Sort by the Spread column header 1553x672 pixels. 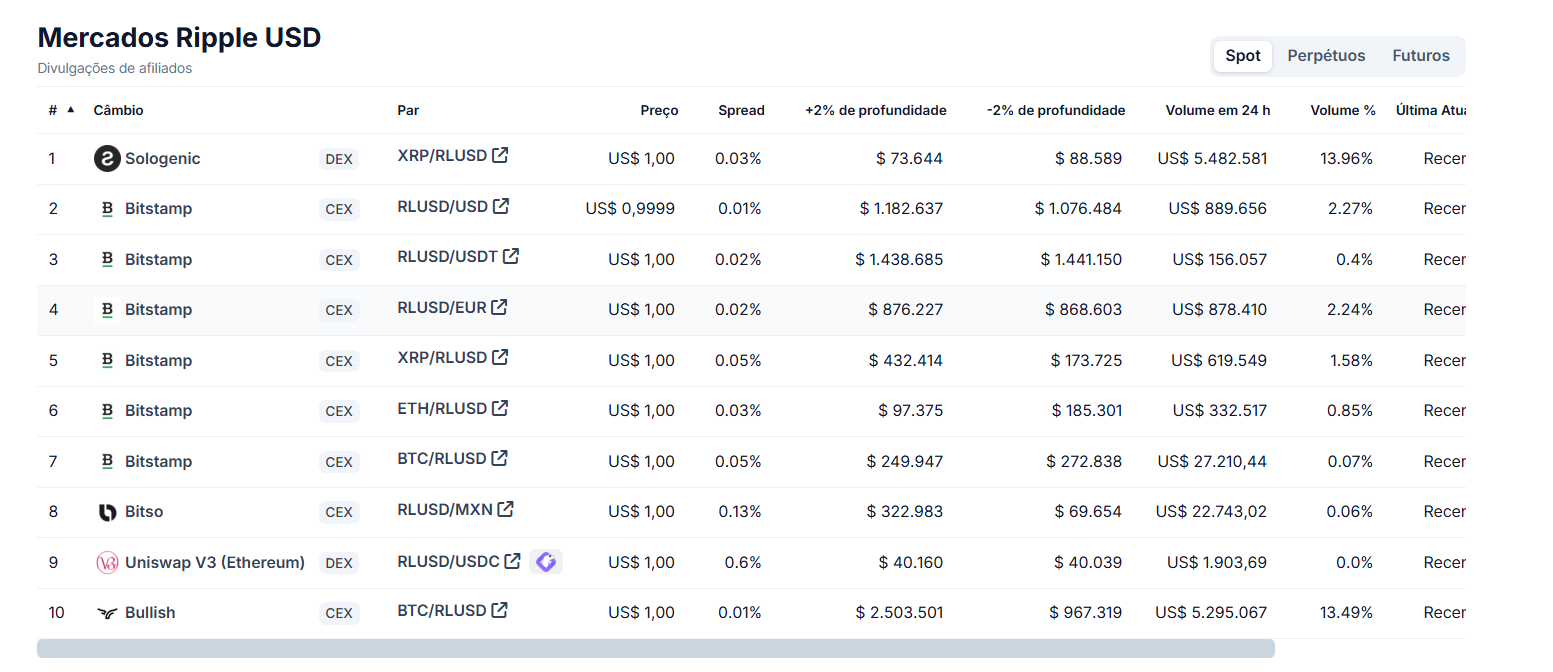click(741, 110)
